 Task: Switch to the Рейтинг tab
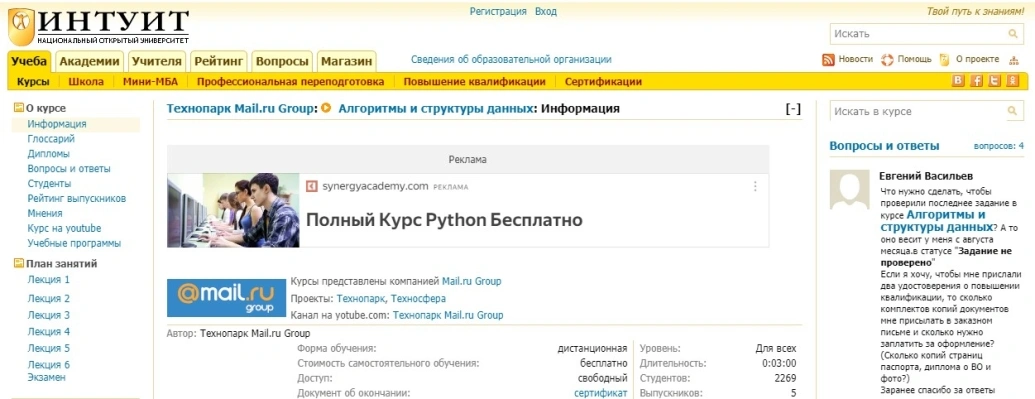[x=219, y=61]
